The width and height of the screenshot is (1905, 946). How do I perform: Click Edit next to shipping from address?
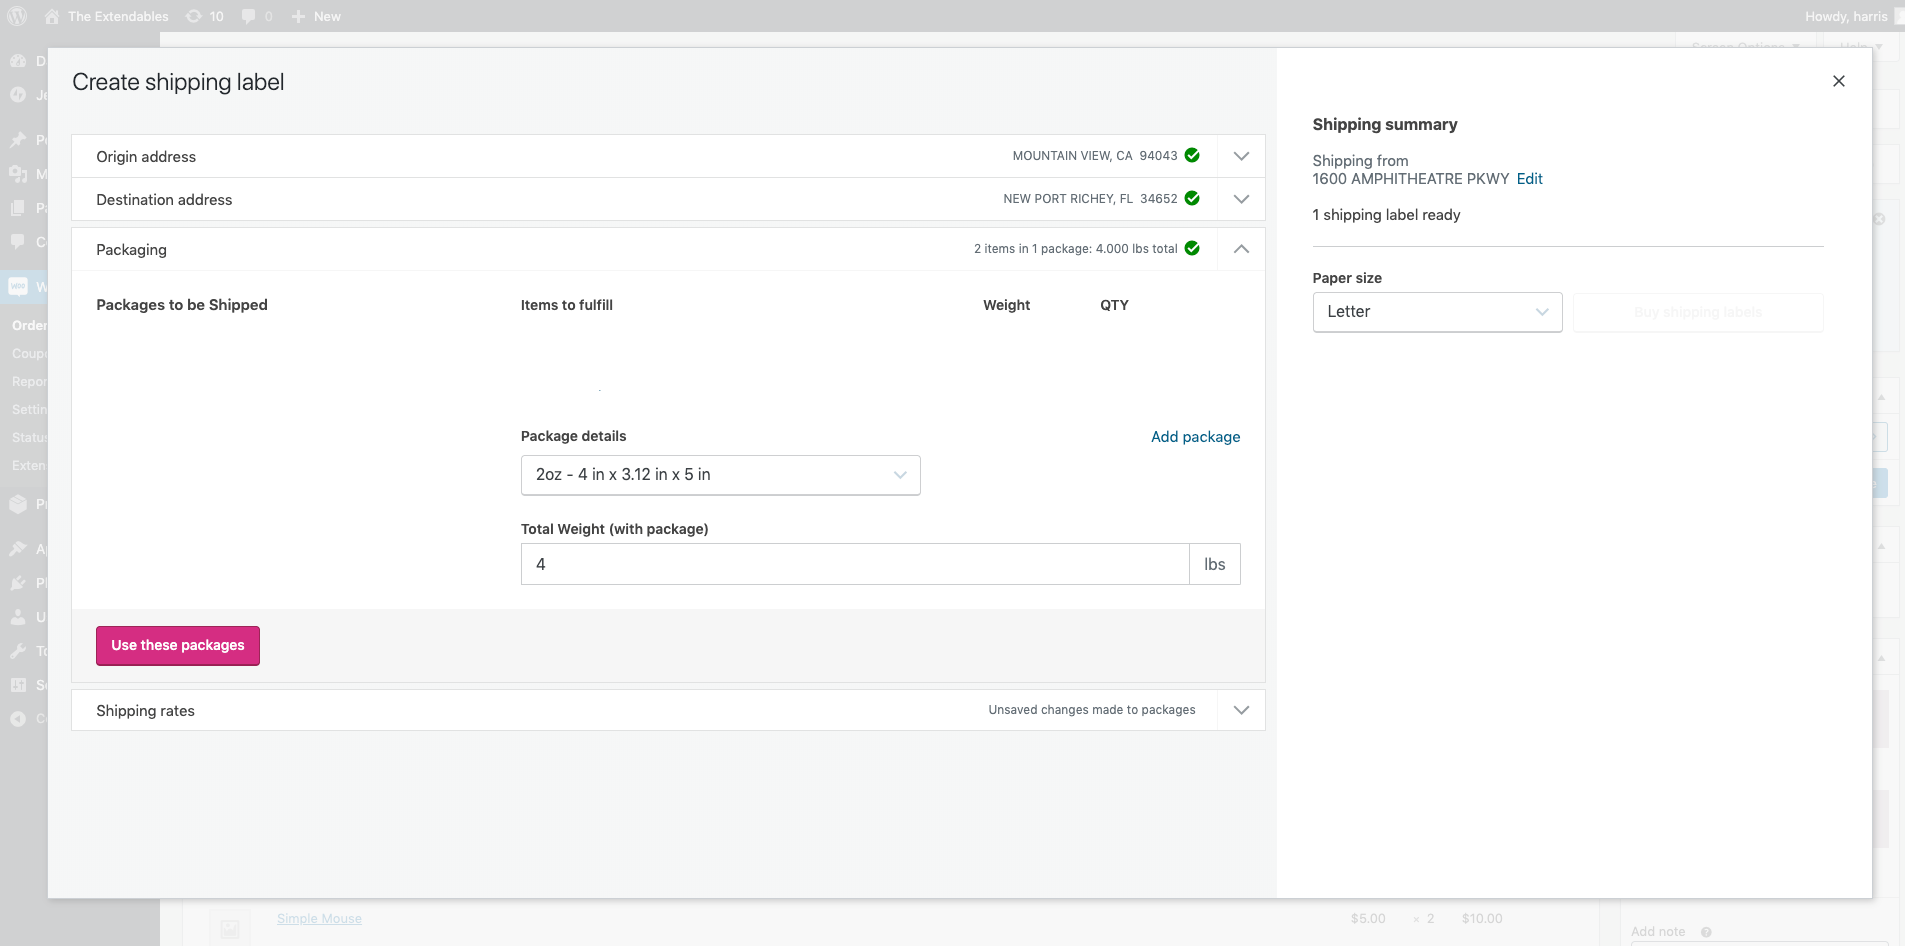(1529, 179)
